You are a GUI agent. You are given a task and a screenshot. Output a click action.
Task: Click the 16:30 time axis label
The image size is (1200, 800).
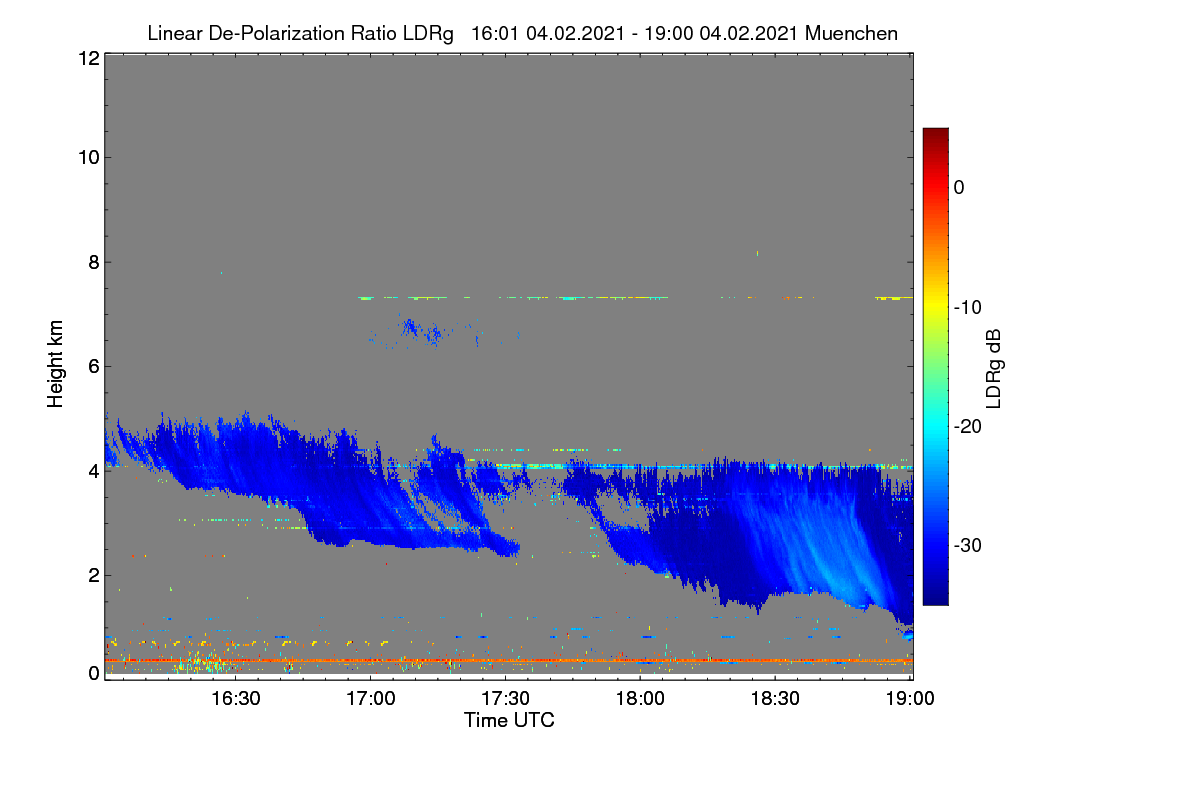tap(235, 698)
